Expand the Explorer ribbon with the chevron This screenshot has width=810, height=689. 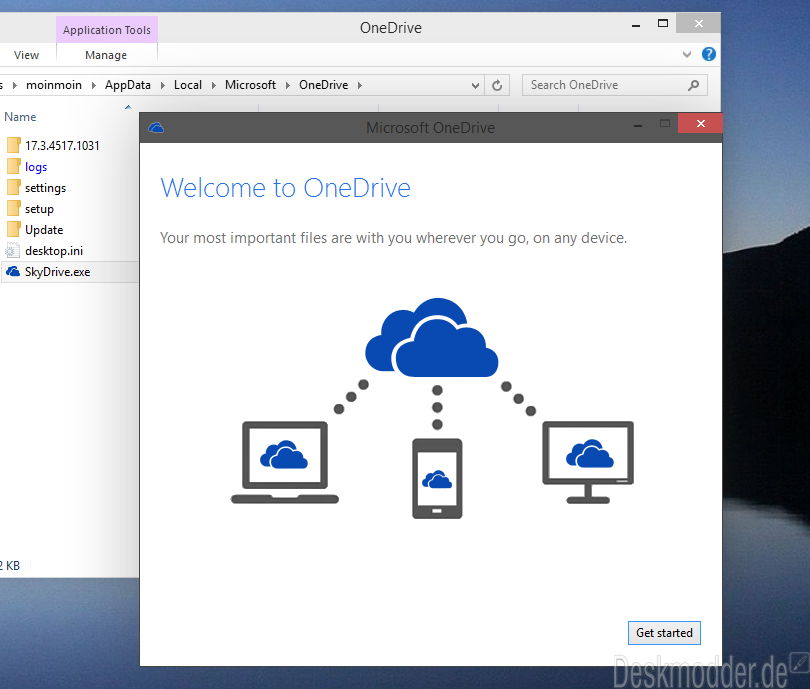tap(687, 54)
